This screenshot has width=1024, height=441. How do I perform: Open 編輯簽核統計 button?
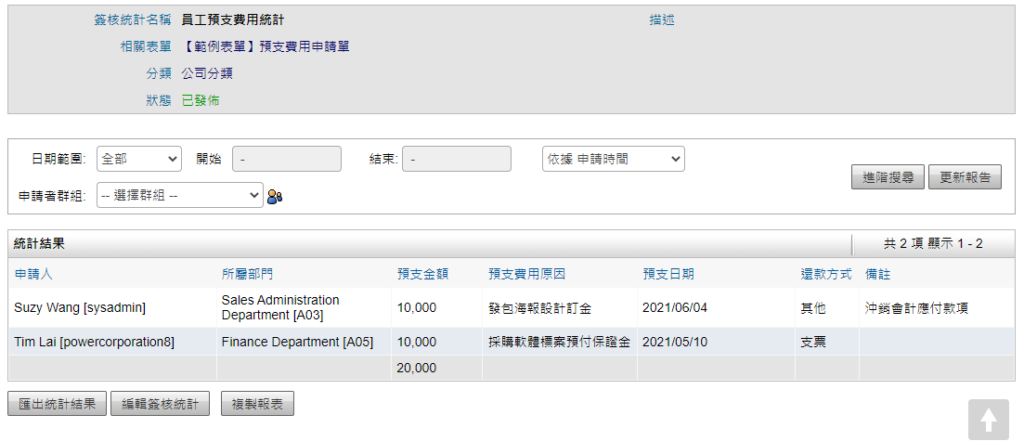click(x=160, y=405)
